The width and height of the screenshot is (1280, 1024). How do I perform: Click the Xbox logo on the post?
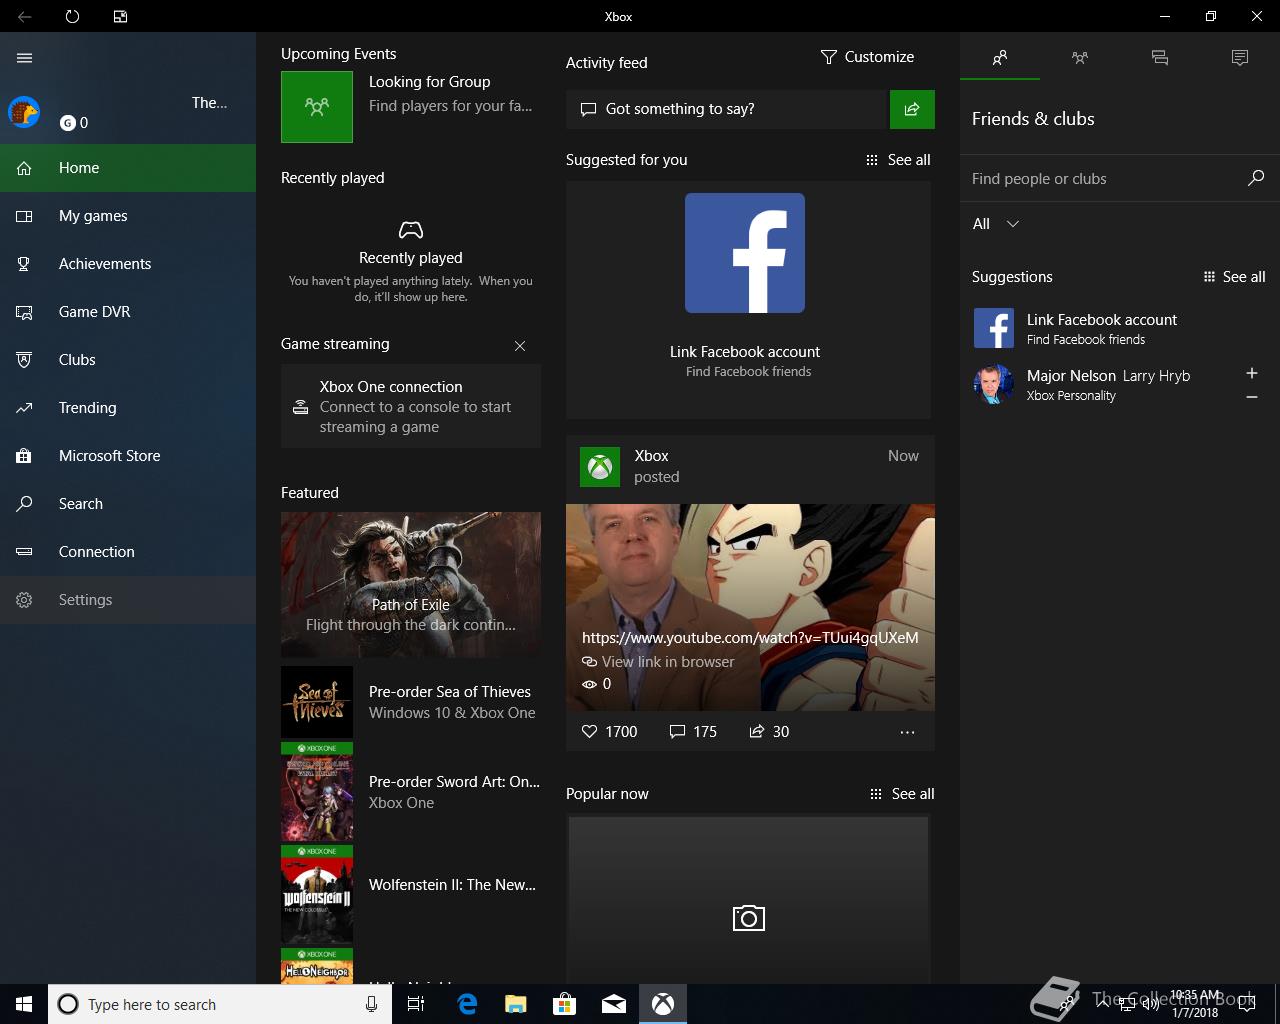pyautogui.click(x=600, y=467)
